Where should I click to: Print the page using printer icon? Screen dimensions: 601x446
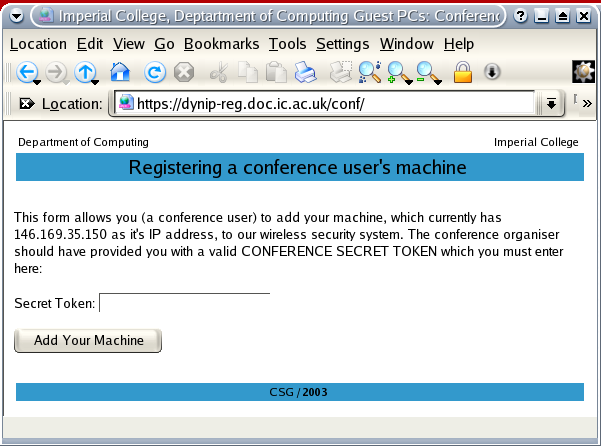[x=305, y=72]
